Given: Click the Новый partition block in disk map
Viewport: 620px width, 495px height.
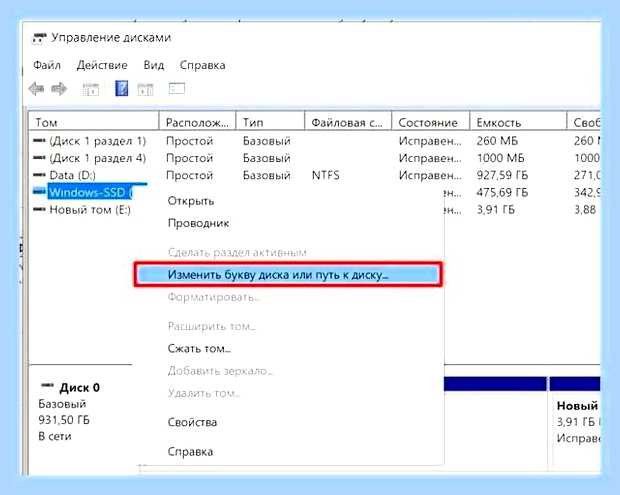Looking at the screenshot, I should 575,423.
